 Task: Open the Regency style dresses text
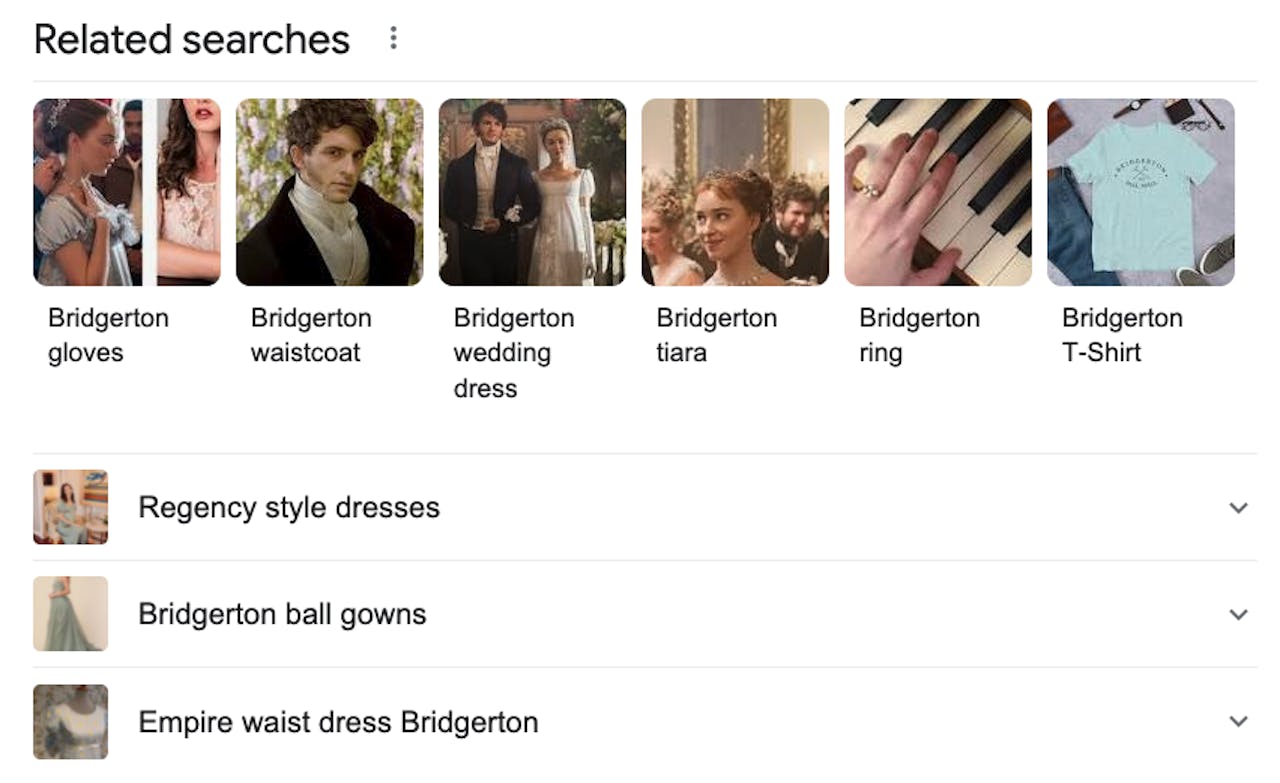tap(289, 507)
